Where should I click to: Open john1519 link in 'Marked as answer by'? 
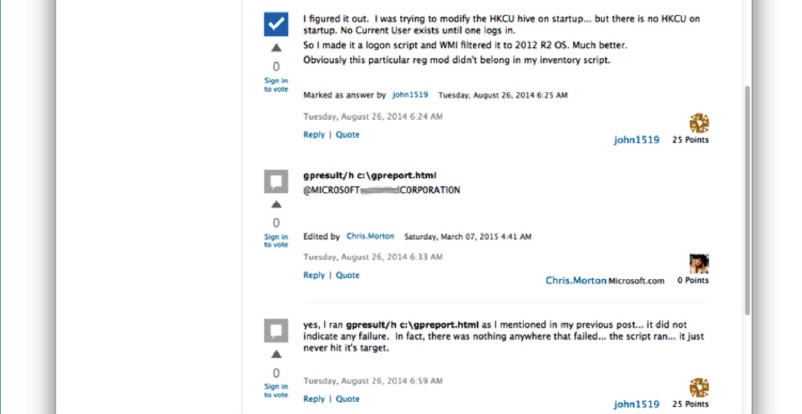coord(410,95)
